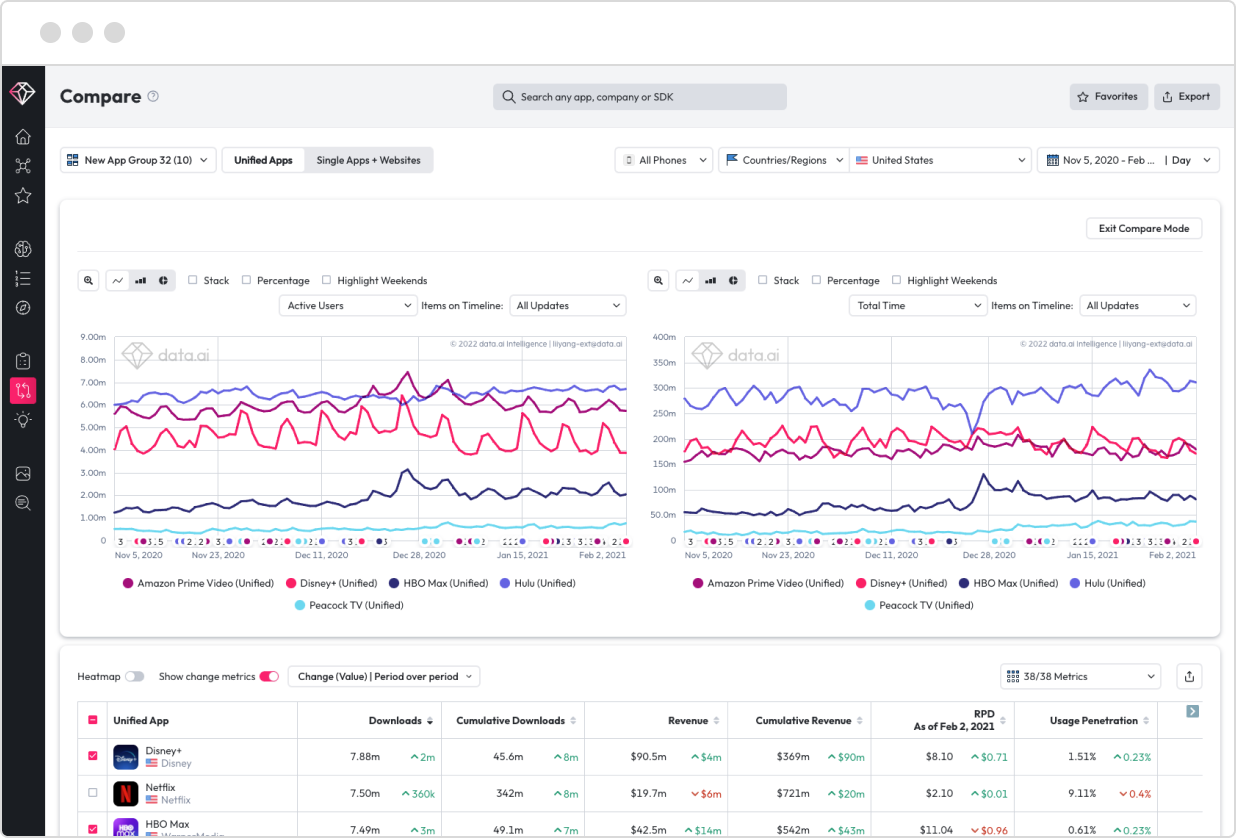This screenshot has width=1236, height=838.
Task: Click the data.ai diamond logo in the sidebar
Action: point(22,93)
